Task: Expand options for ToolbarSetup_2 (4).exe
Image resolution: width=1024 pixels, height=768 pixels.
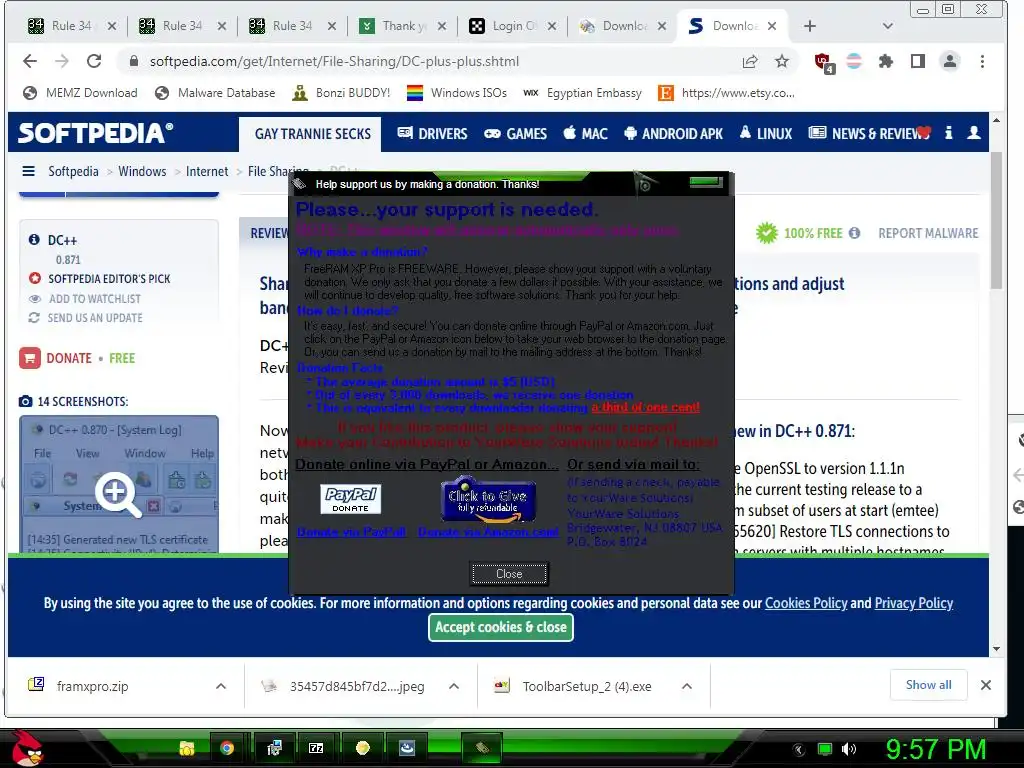Action: point(686,686)
